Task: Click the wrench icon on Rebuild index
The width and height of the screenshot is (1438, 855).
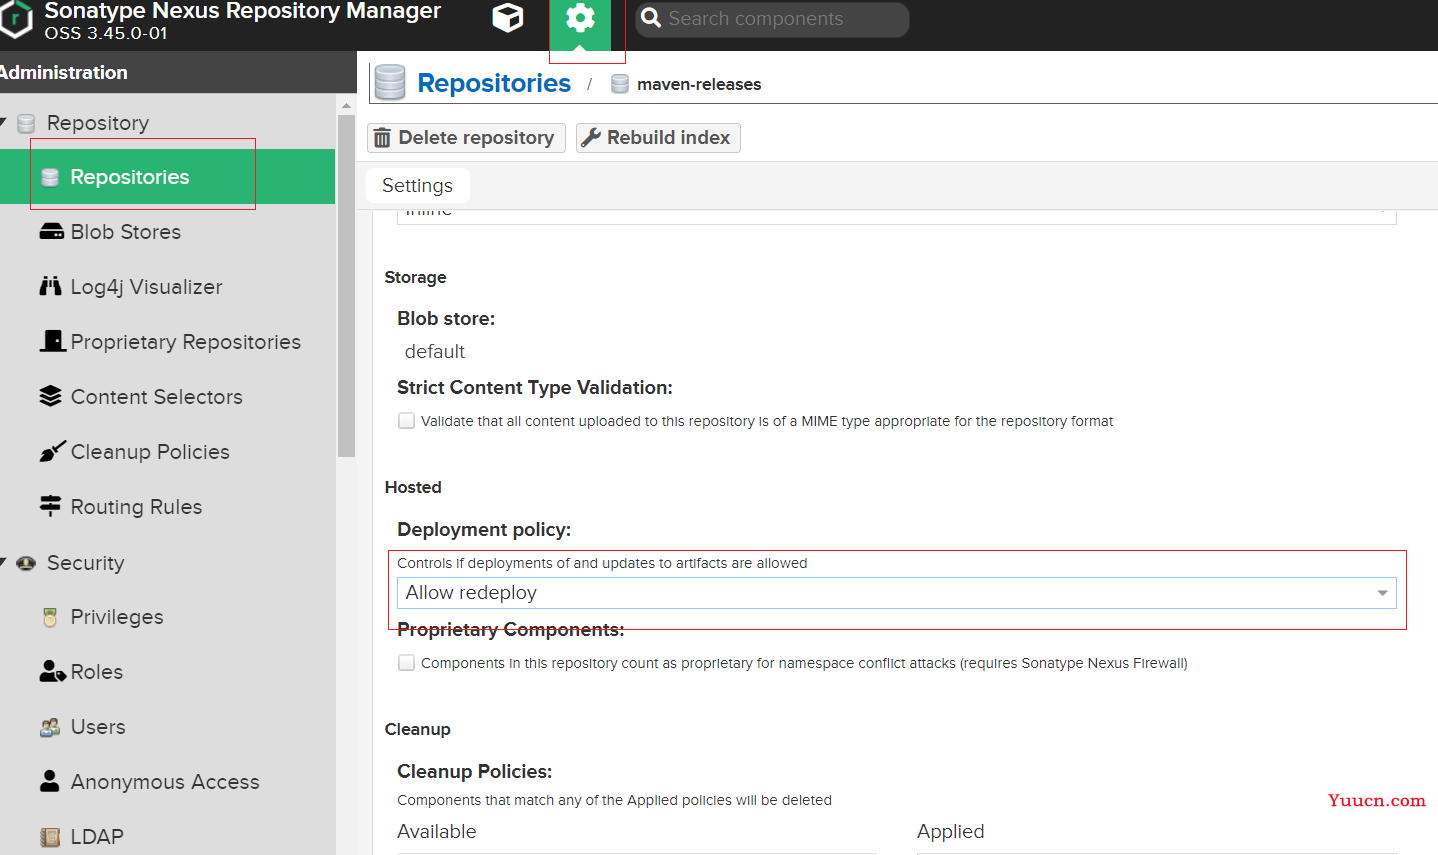Action: point(591,137)
